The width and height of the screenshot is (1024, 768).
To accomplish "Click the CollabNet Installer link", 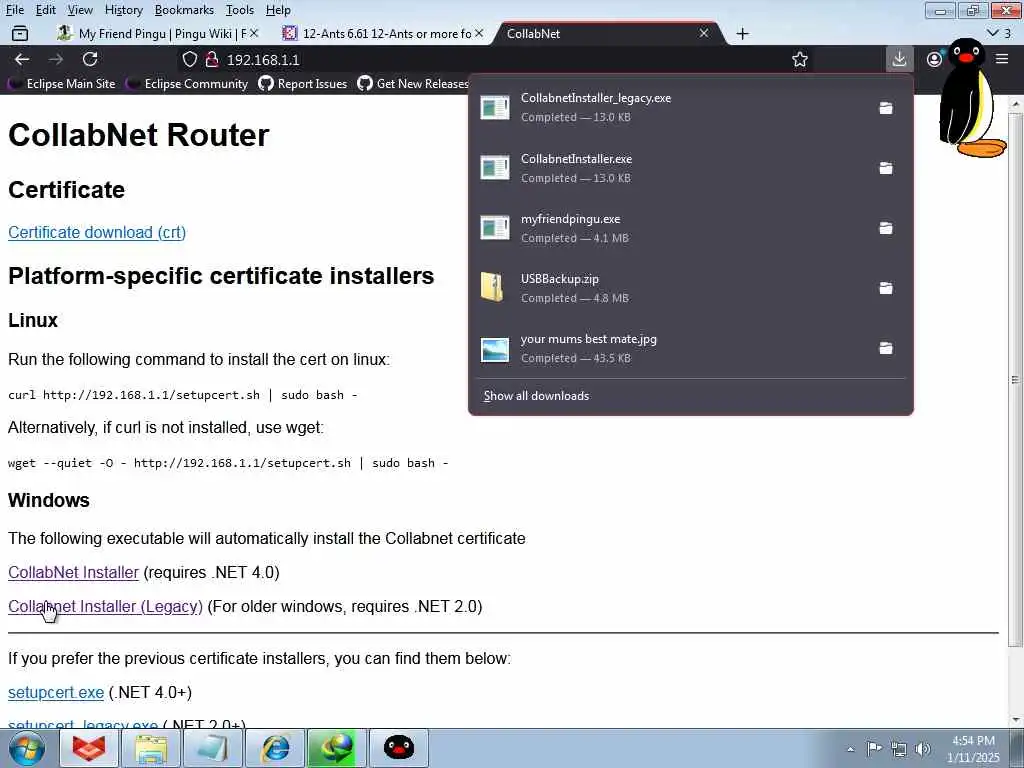I will [x=73, y=572].
